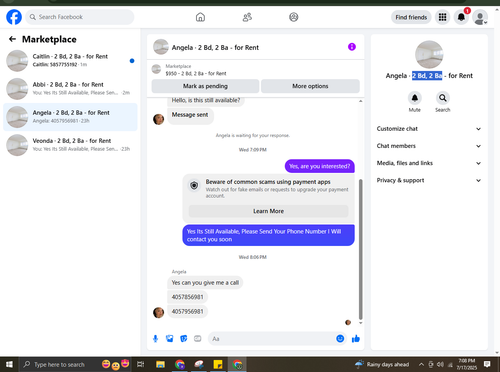This screenshot has width=500, height=372.
Task: Send a thumbs-up like
Action: (x=356, y=339)
